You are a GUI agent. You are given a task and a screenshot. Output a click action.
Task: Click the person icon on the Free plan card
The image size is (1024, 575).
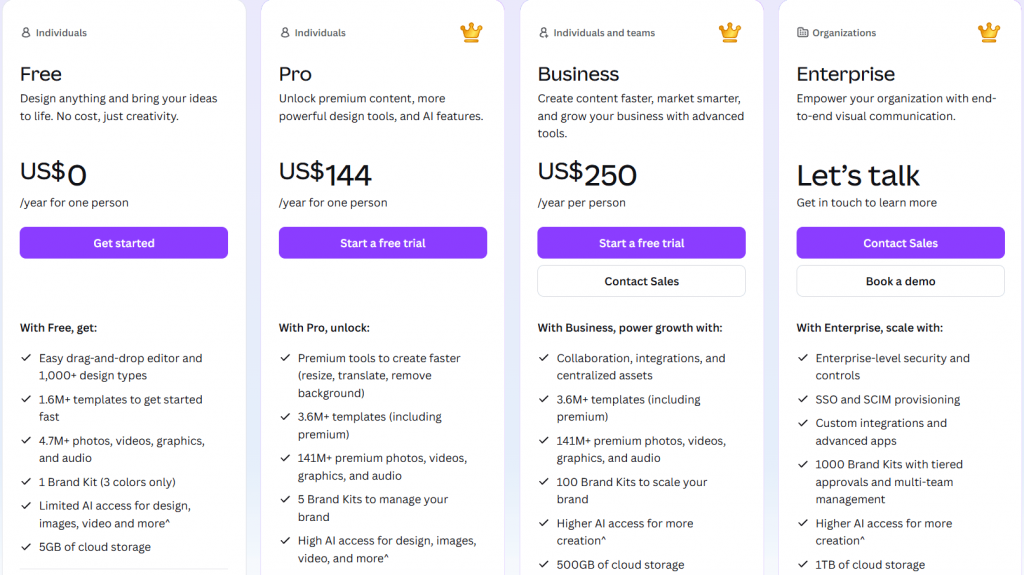[26, 33]
